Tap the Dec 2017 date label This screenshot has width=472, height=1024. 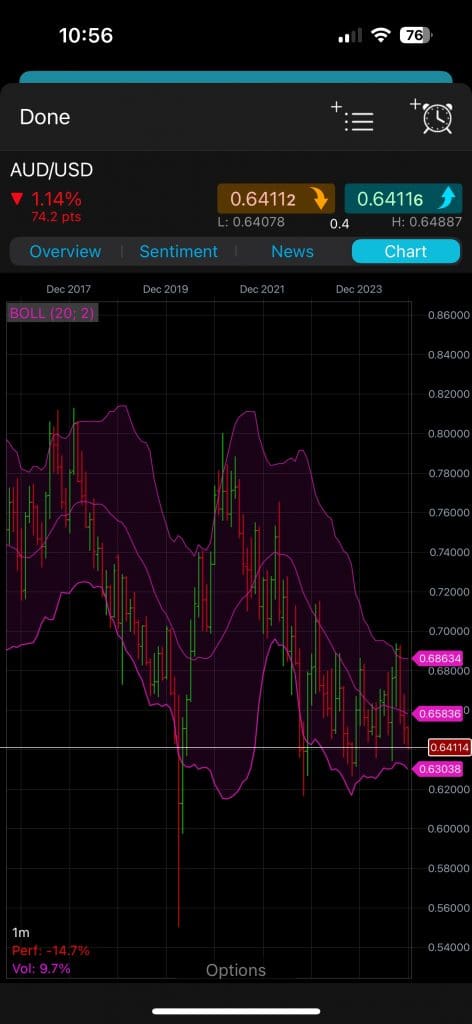69,289
